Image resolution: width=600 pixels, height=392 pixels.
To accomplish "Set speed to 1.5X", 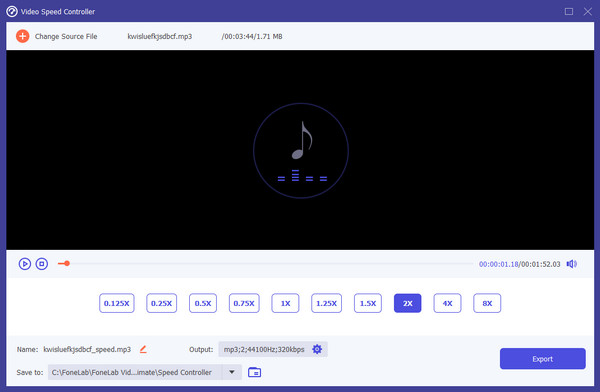I will coord(368,303).
